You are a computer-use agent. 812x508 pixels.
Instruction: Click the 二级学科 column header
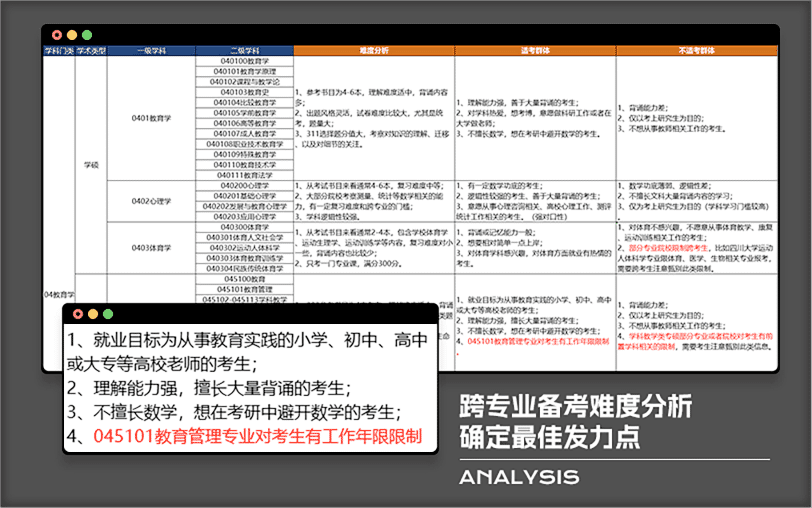tap(244, 50)
